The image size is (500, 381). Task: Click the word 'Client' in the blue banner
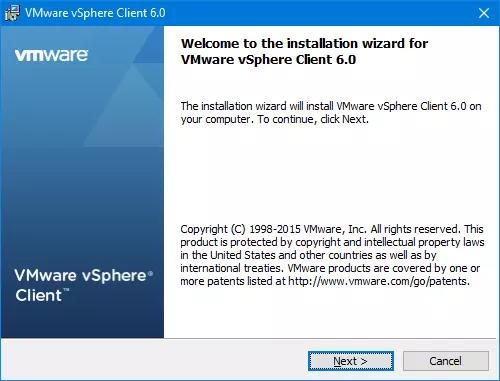tap(38, 295)
